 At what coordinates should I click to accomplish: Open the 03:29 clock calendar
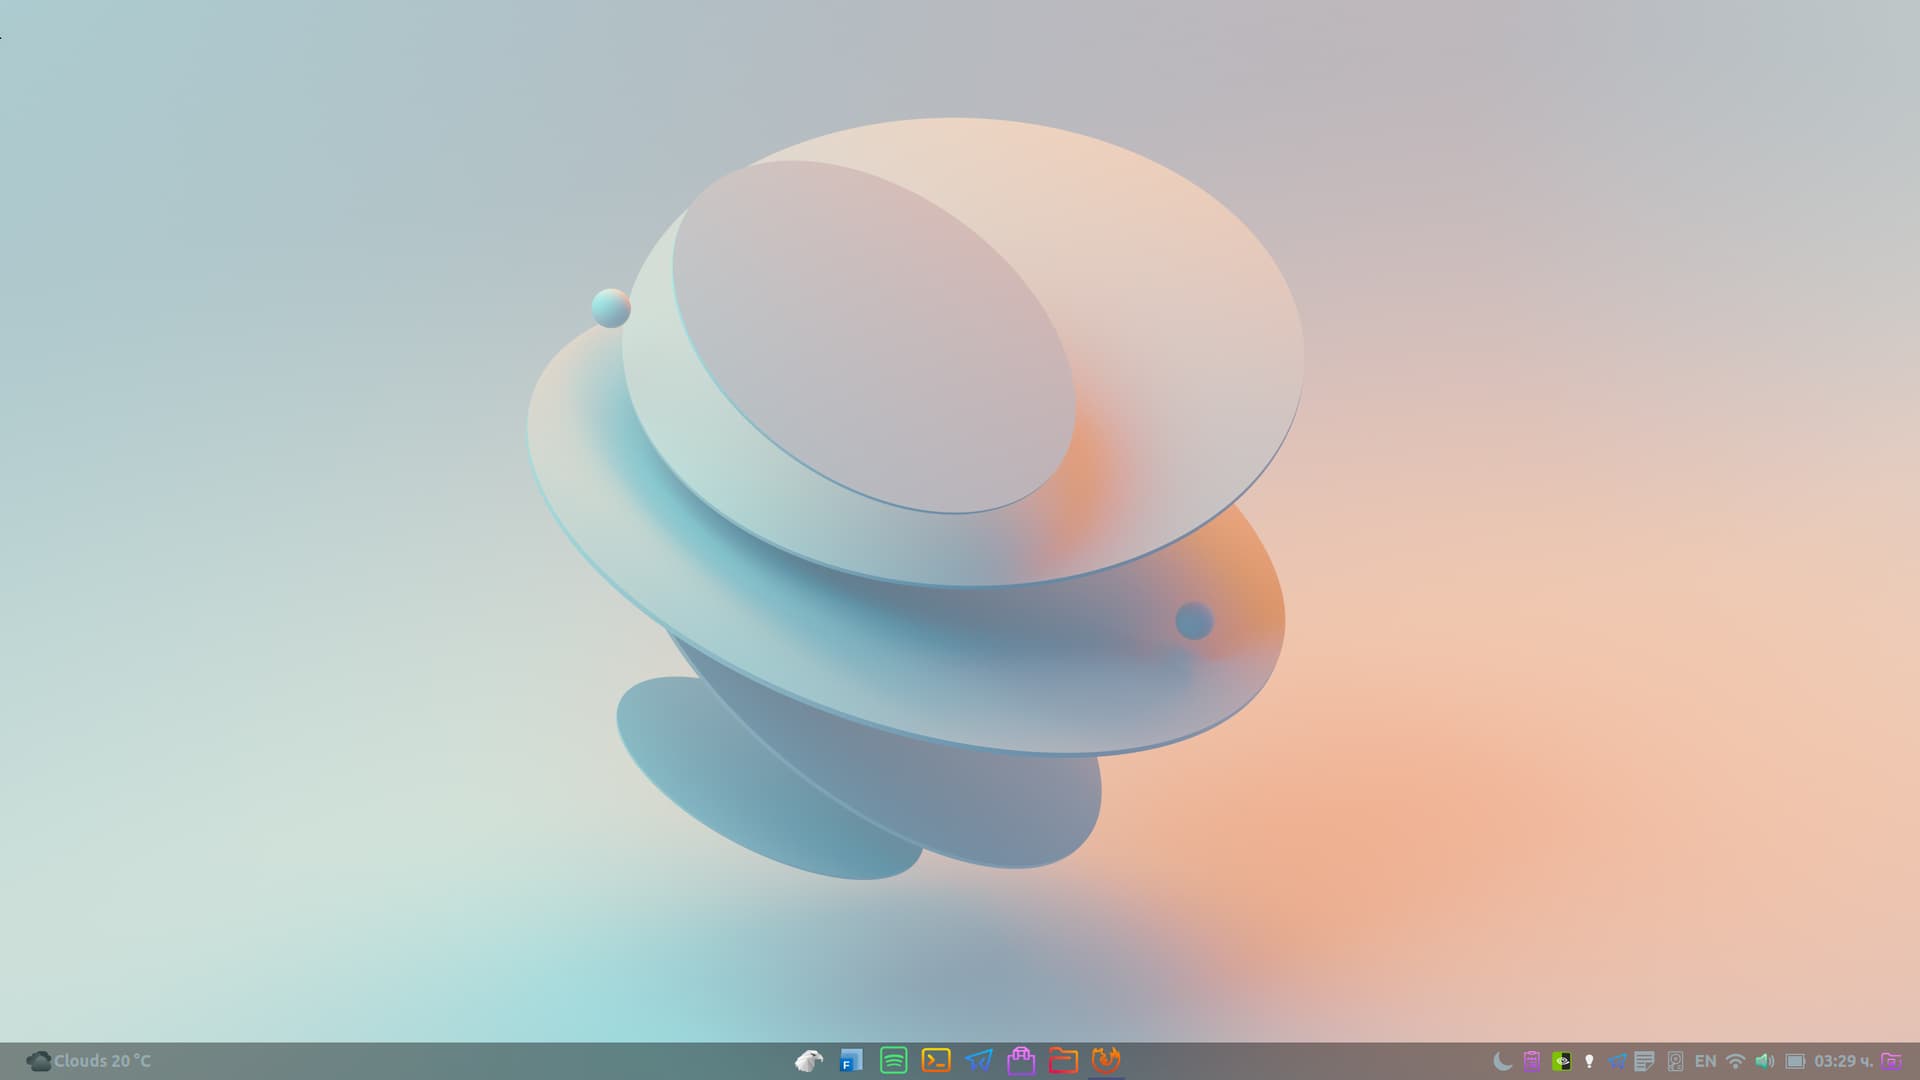tap(1844, 1061)
